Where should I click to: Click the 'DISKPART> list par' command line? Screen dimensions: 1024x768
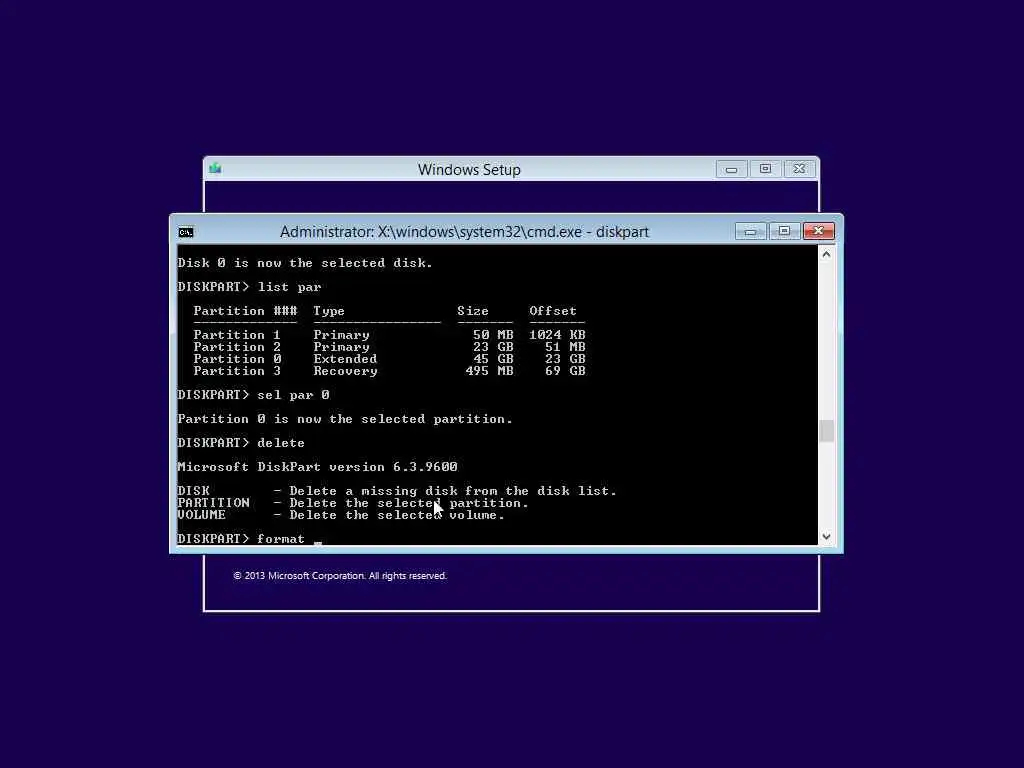point(249,287)
